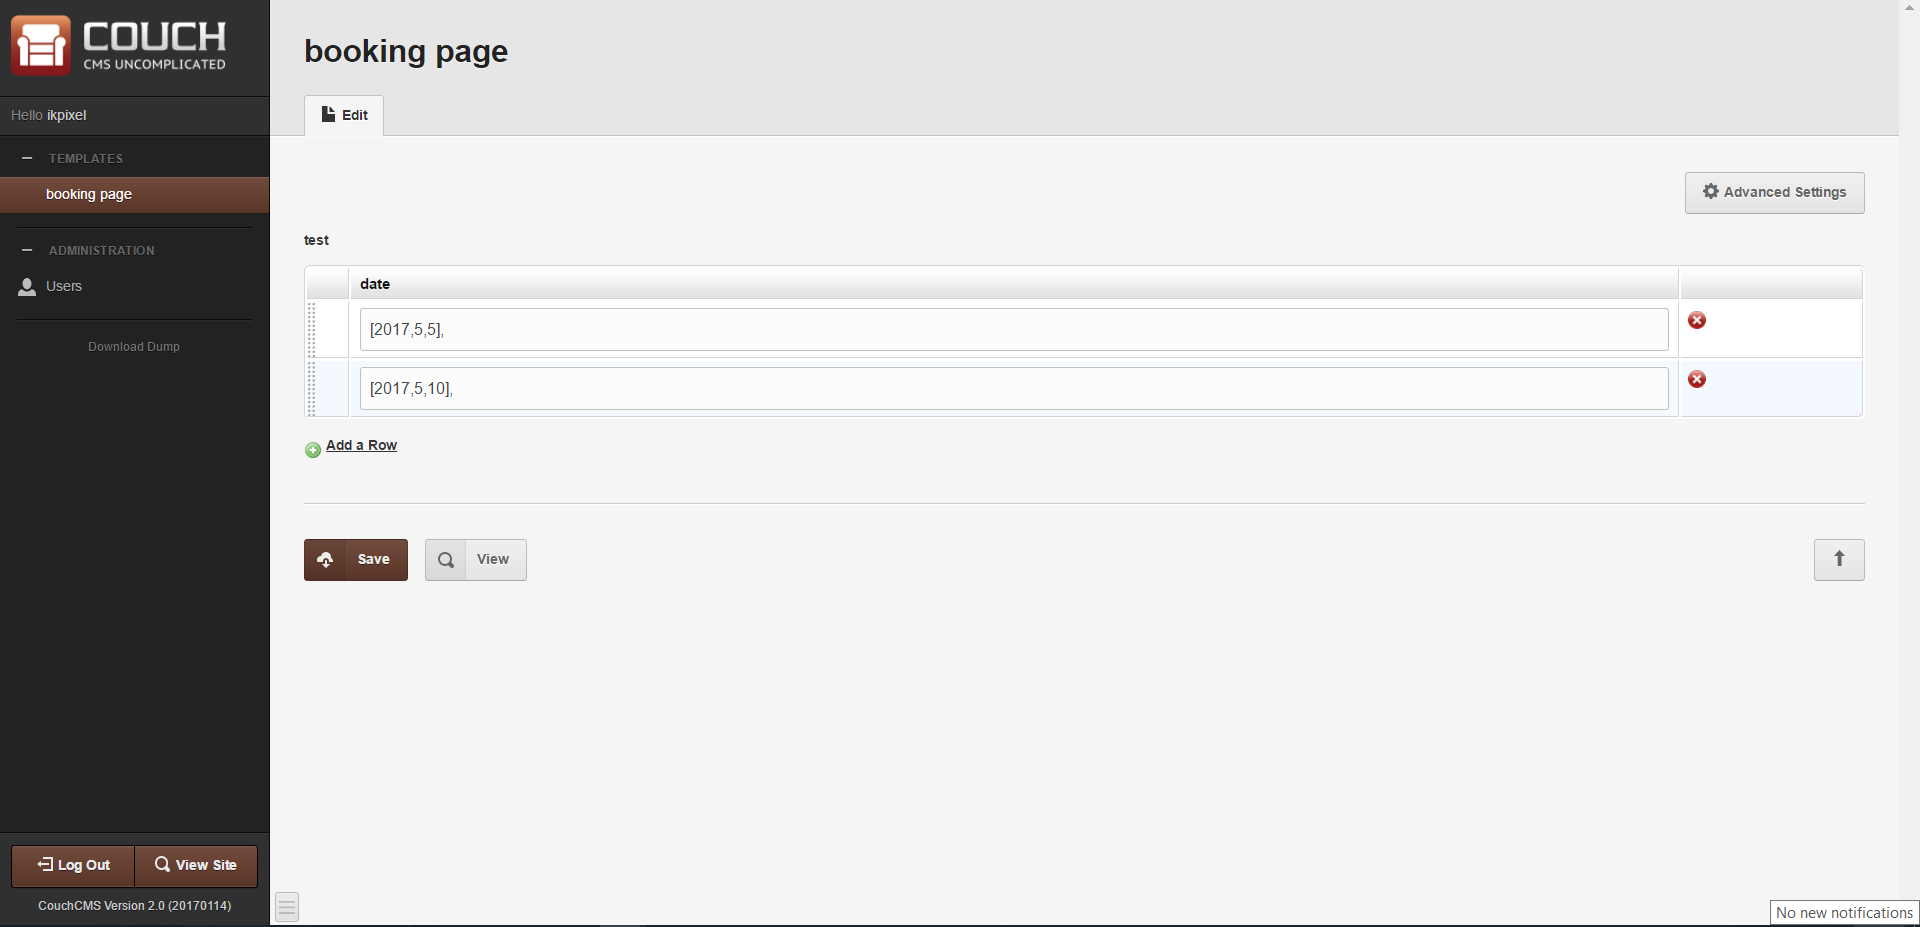Click the date field containing [2017,5,10]
Viewport: 1920px width, 927px height.
pos(1014,388)
